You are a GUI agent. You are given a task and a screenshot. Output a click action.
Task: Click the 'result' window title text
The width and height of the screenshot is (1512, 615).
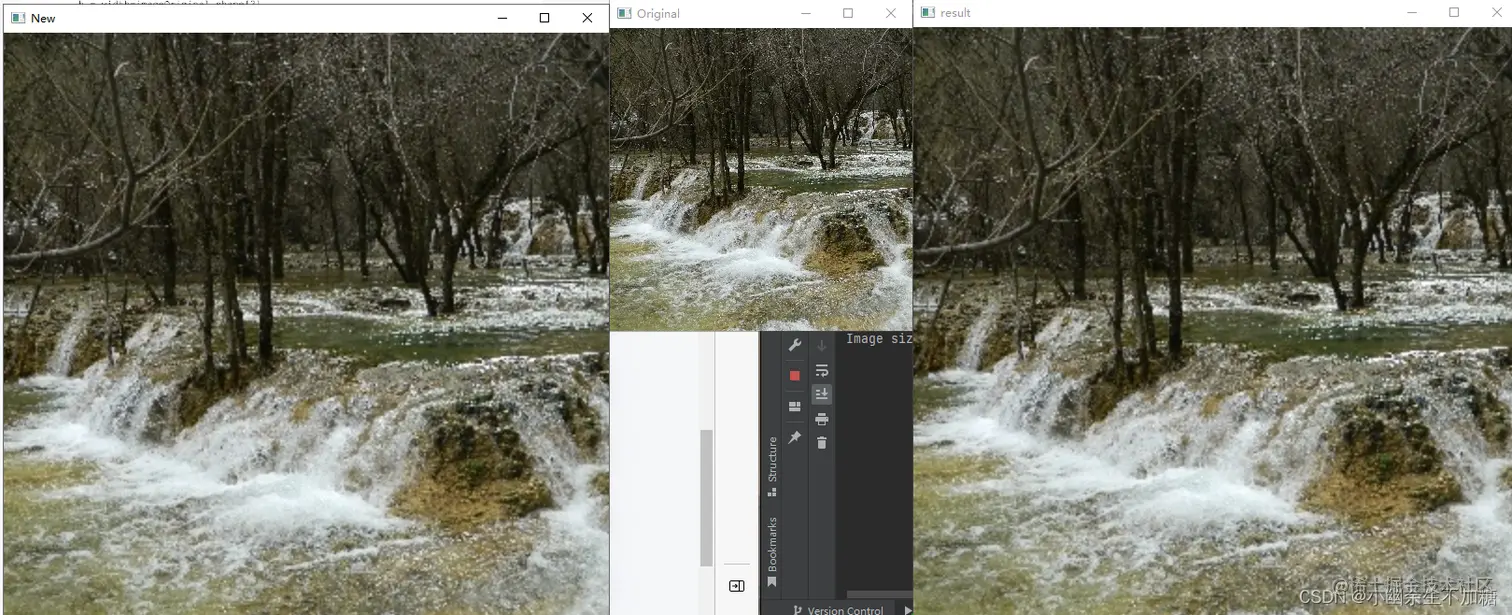956,13
